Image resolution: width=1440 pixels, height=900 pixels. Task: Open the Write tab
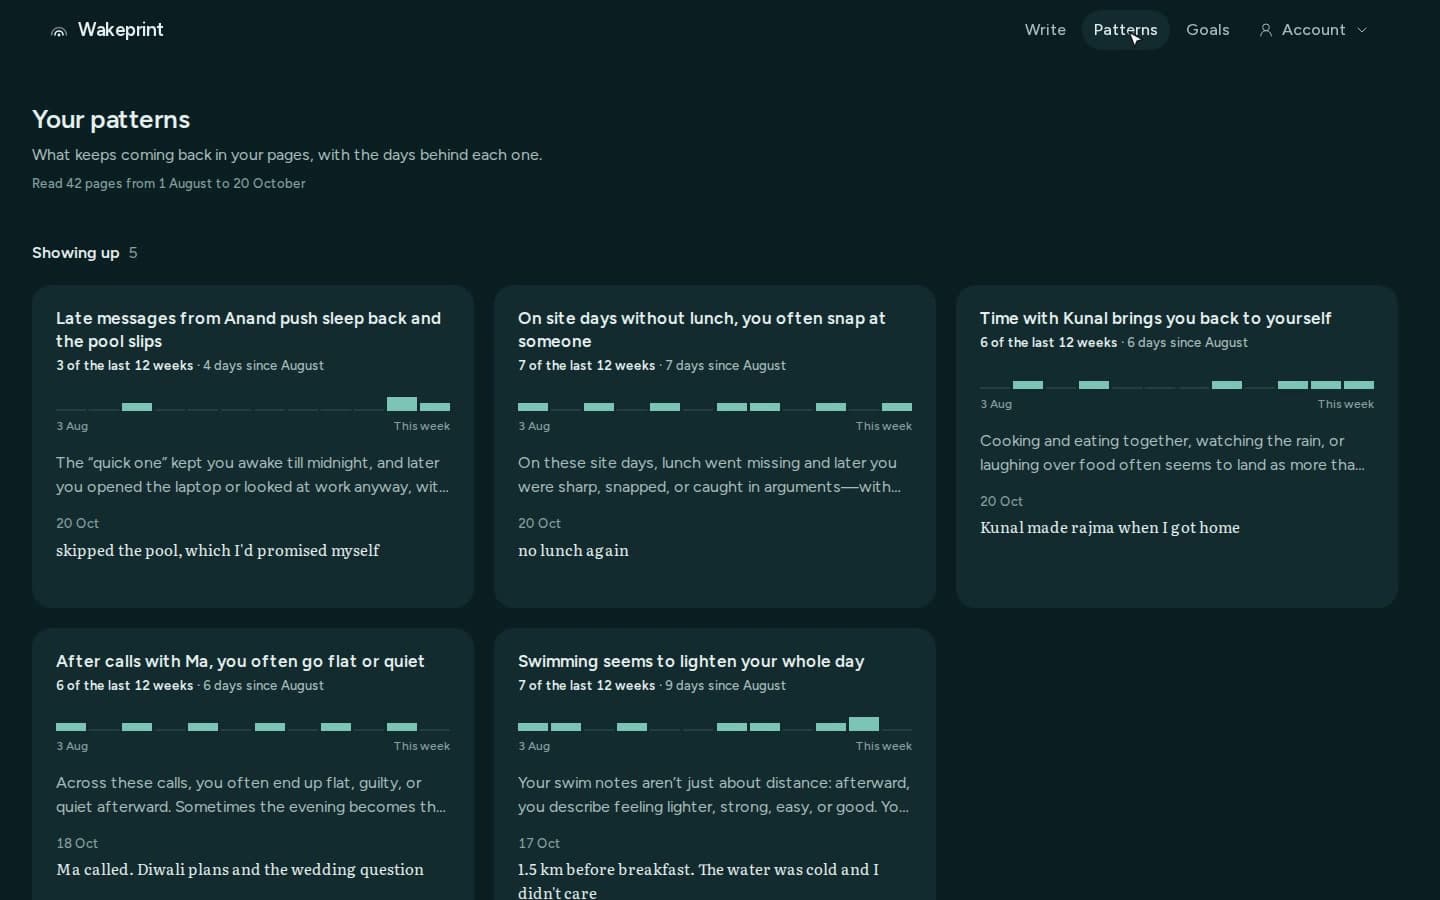pyautogui.click(x=1045, y=30)
